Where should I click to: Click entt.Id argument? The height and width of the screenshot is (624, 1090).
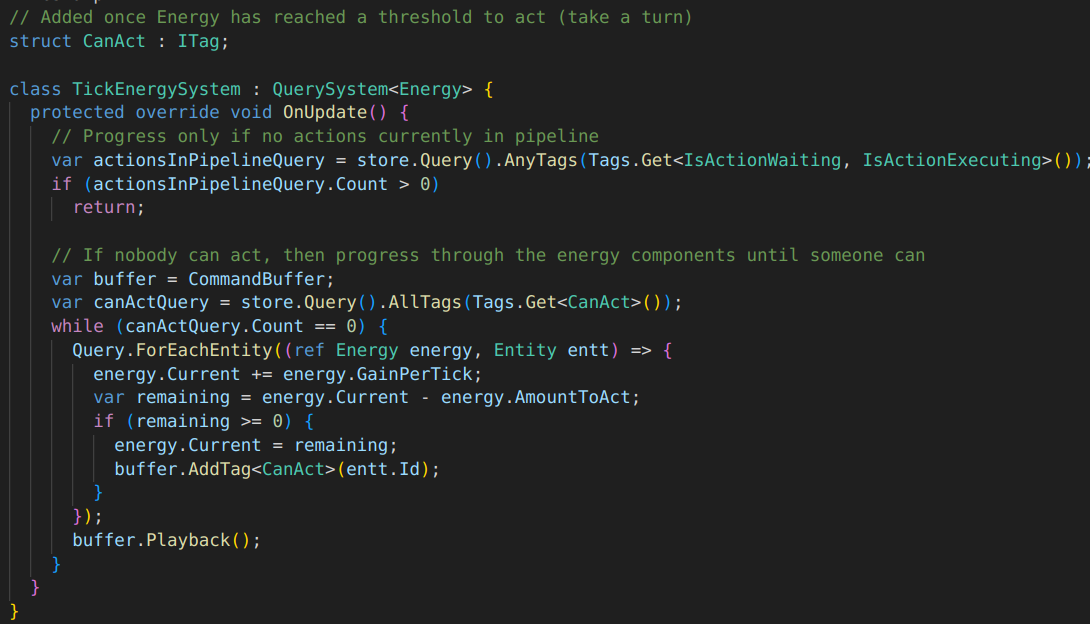pos(383,469)
